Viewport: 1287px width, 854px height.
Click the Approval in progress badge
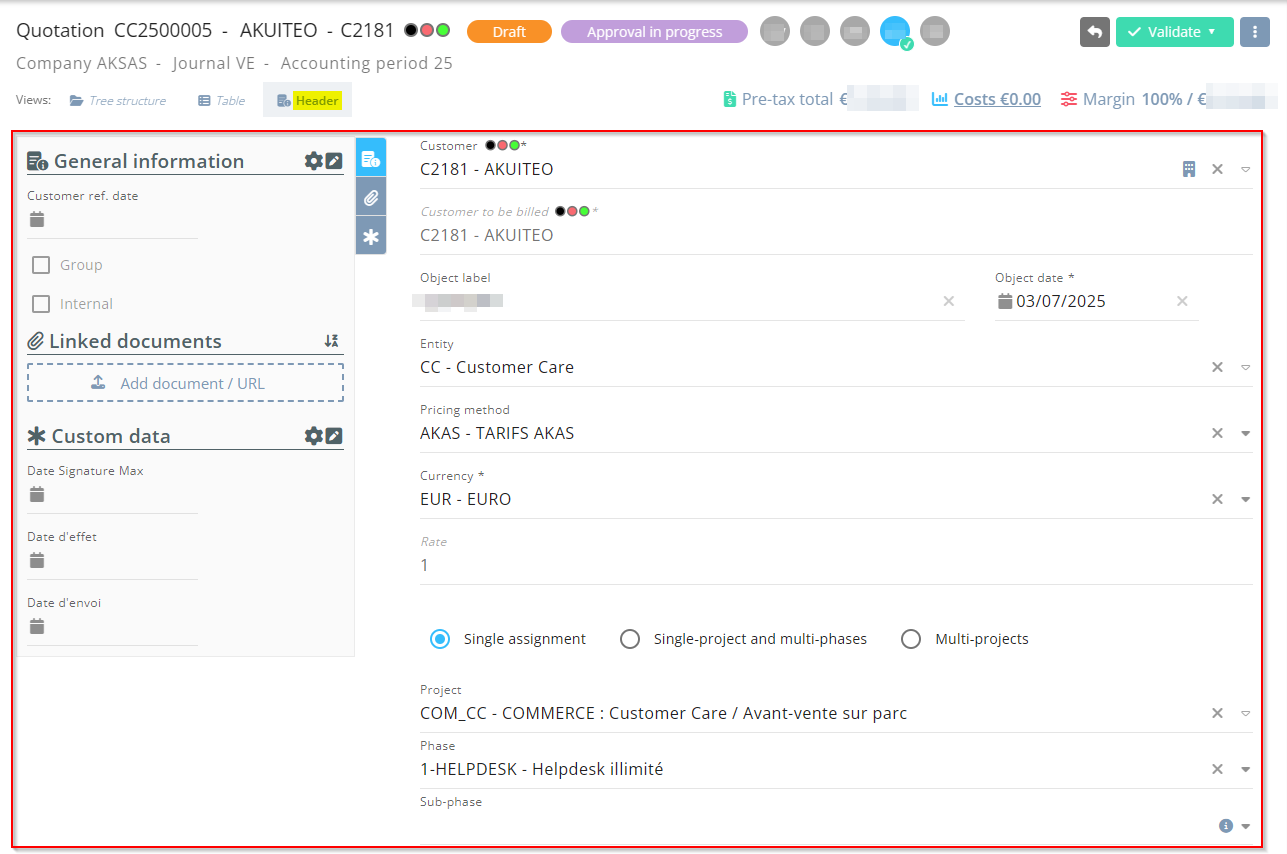[654, 32]
